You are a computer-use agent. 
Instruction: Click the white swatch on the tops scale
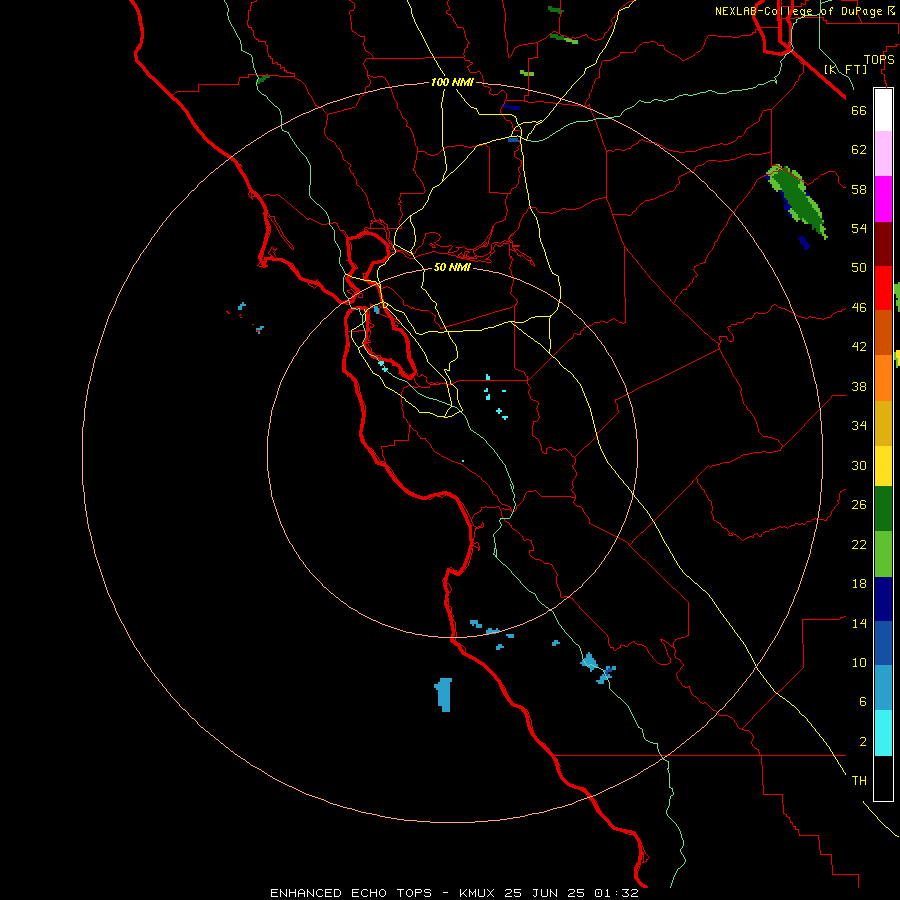tap(883, 110)
